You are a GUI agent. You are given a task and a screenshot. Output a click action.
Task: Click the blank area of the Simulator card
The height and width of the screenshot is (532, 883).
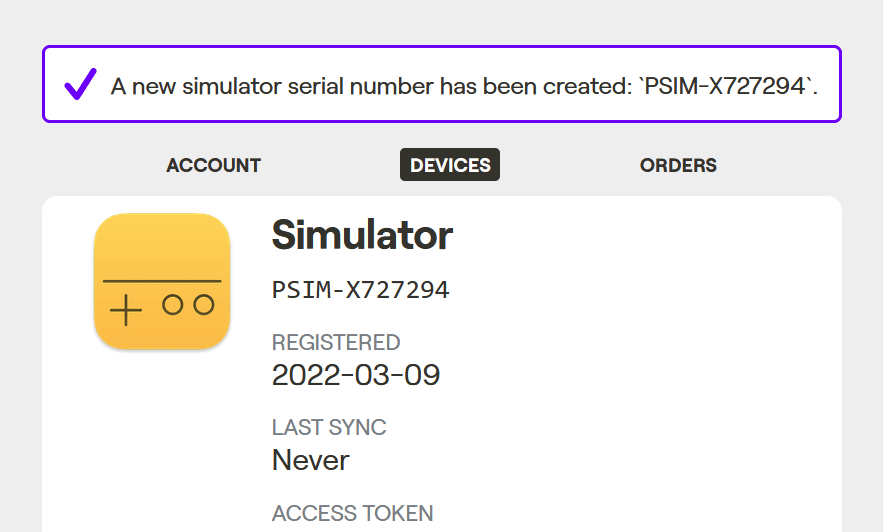tap(648, 366)
